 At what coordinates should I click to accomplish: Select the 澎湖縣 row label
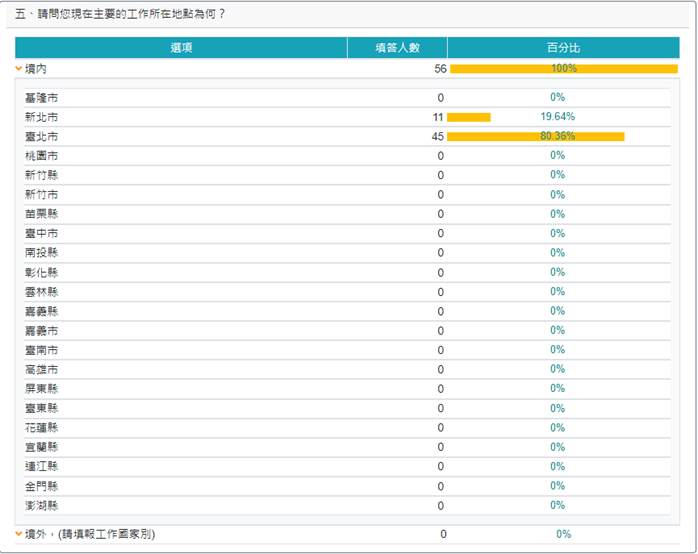click(41, 505)
